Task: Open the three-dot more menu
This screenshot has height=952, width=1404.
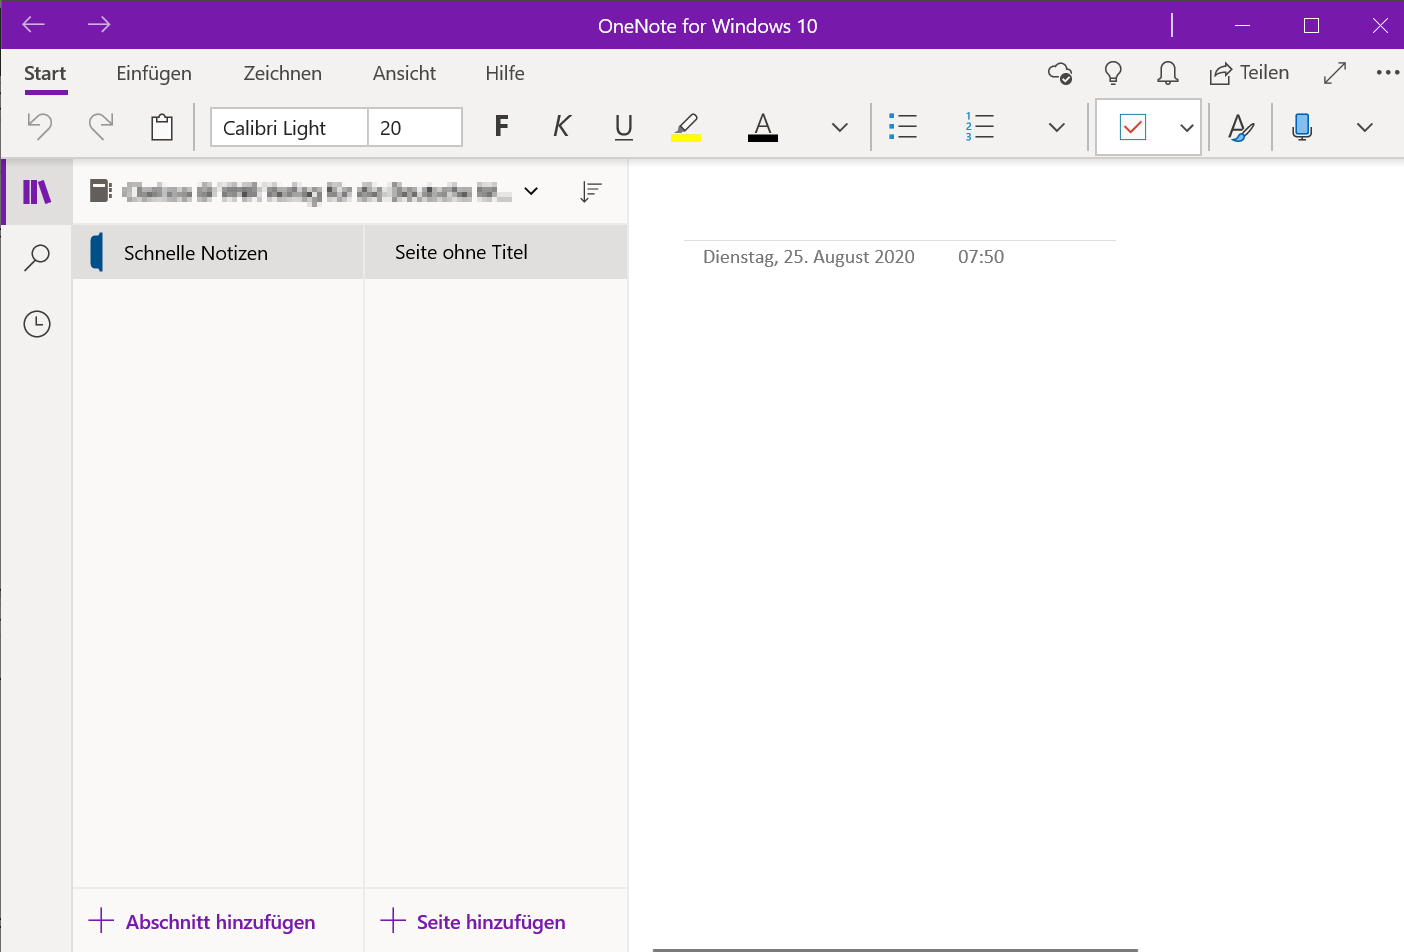Action: point(1388,73)
